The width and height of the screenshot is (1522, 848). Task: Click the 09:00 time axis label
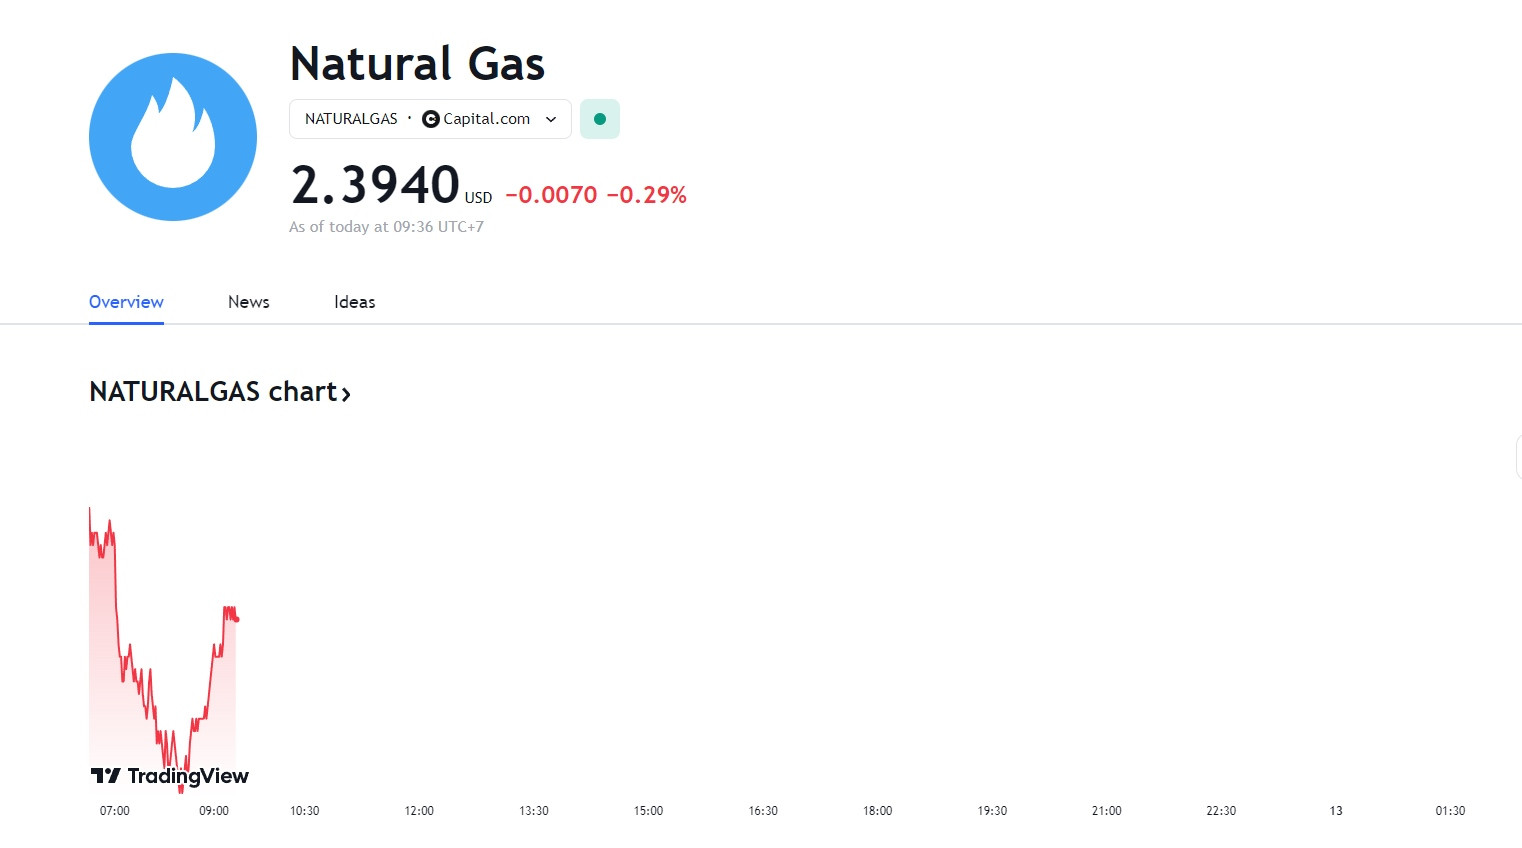coord(214,811)
